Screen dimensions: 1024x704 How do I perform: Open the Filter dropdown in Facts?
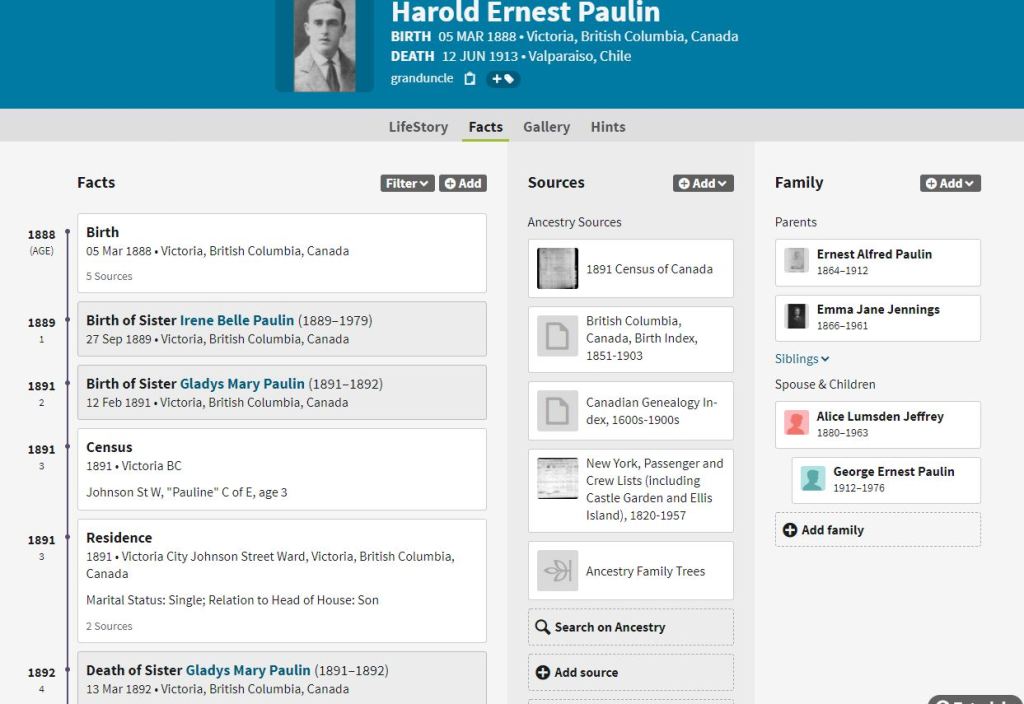coord(407,183)
